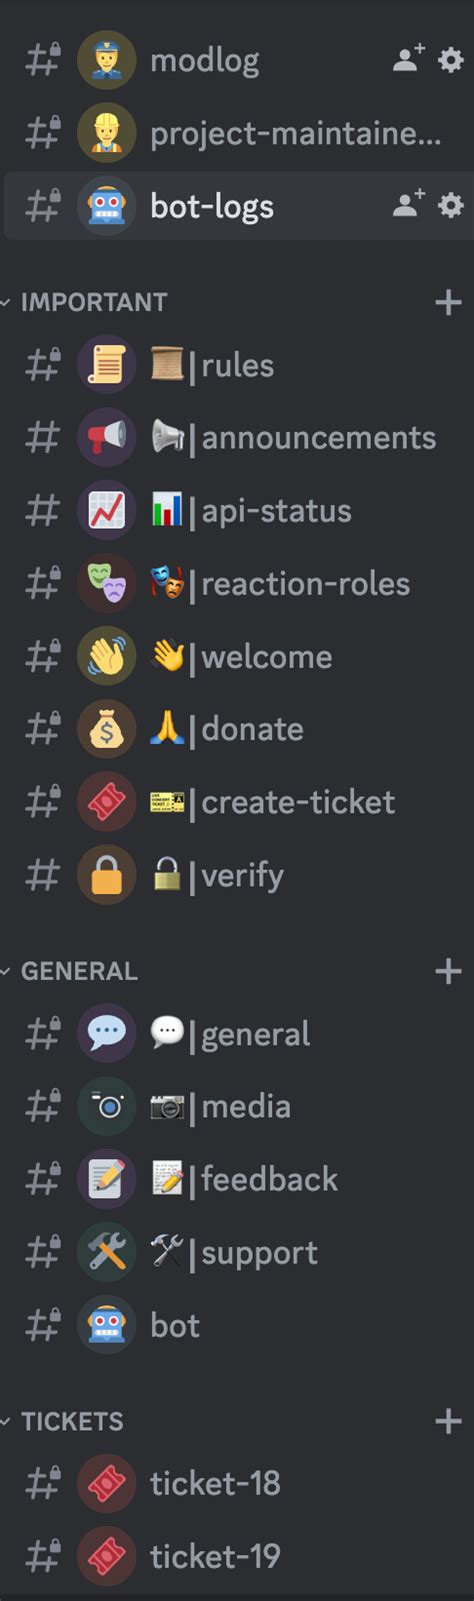
Task: Click megaphone avatar of announcements channel
Action: pyautogui.click(x=107, y=437)
